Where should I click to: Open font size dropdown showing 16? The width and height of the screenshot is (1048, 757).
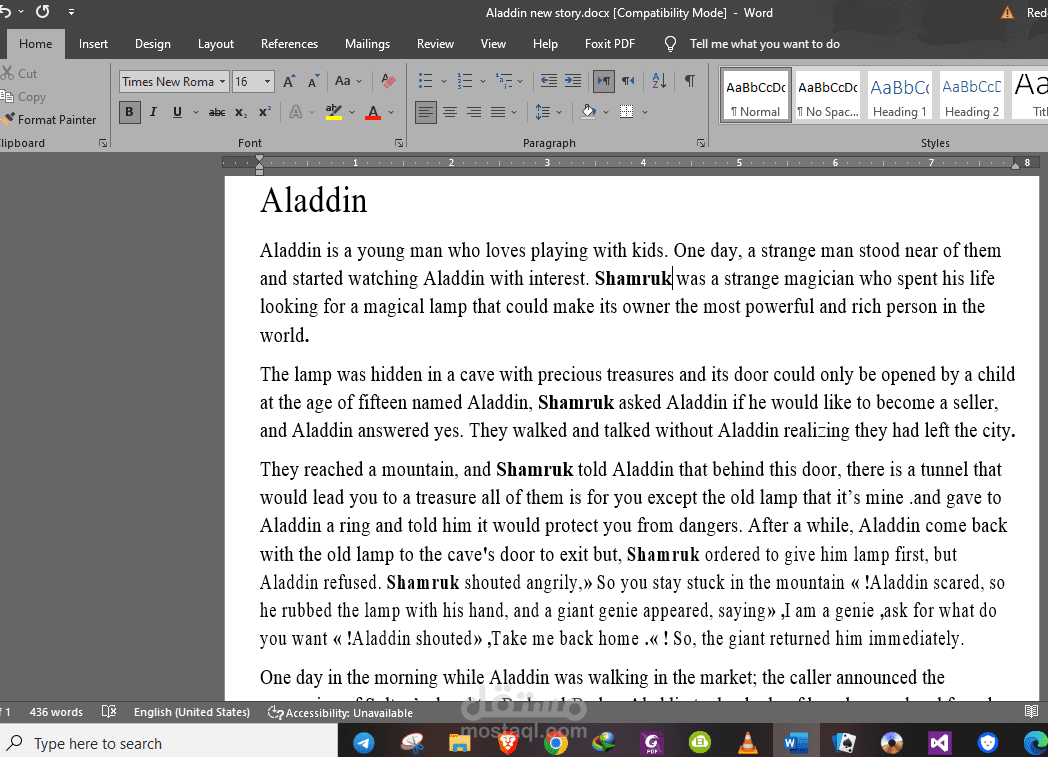(267, 82)
